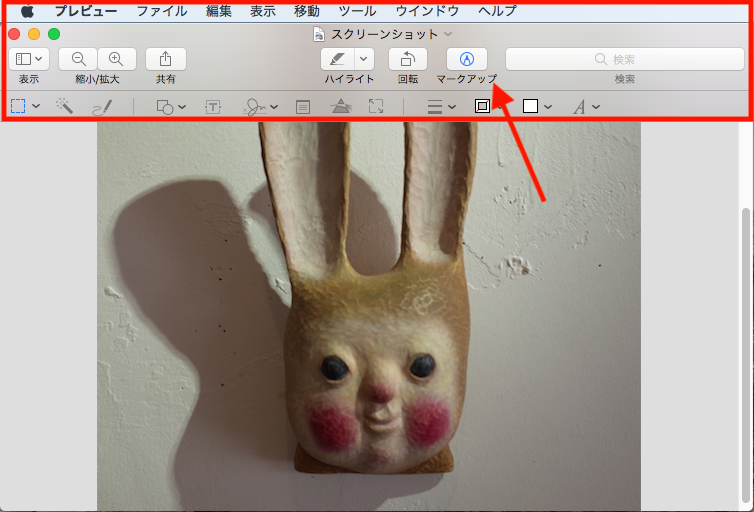Select the Sketch pen drawing tool
This screenshot has width=754, height=512.
coord(102,106)
